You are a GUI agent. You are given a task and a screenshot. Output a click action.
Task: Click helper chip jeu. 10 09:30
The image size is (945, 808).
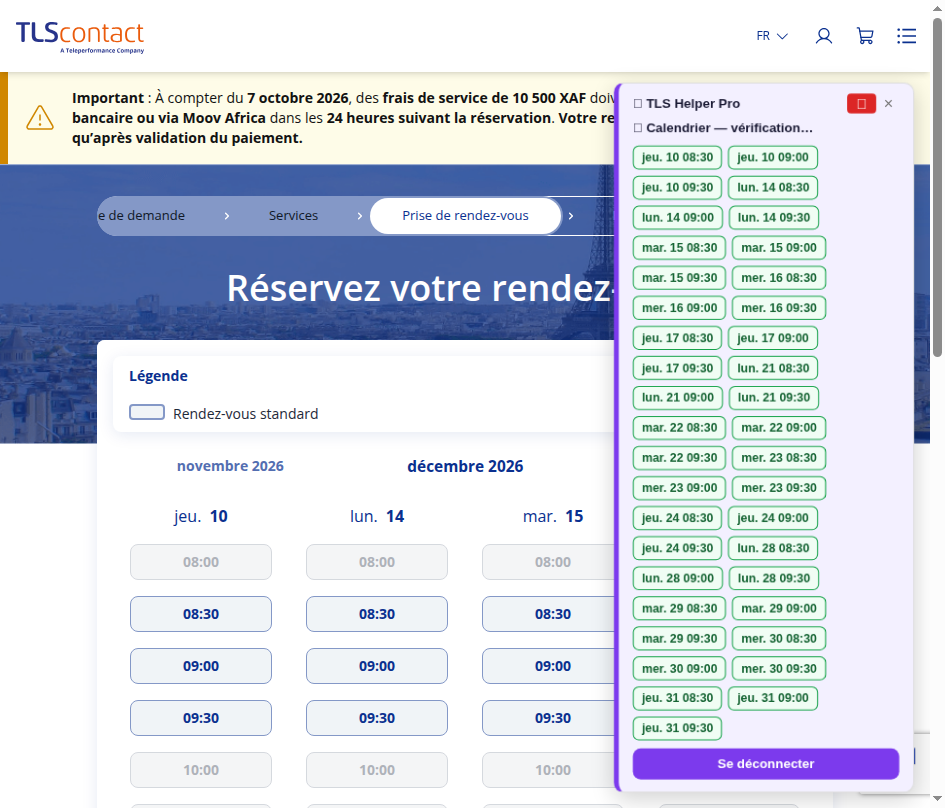click(x=677, y=187)
